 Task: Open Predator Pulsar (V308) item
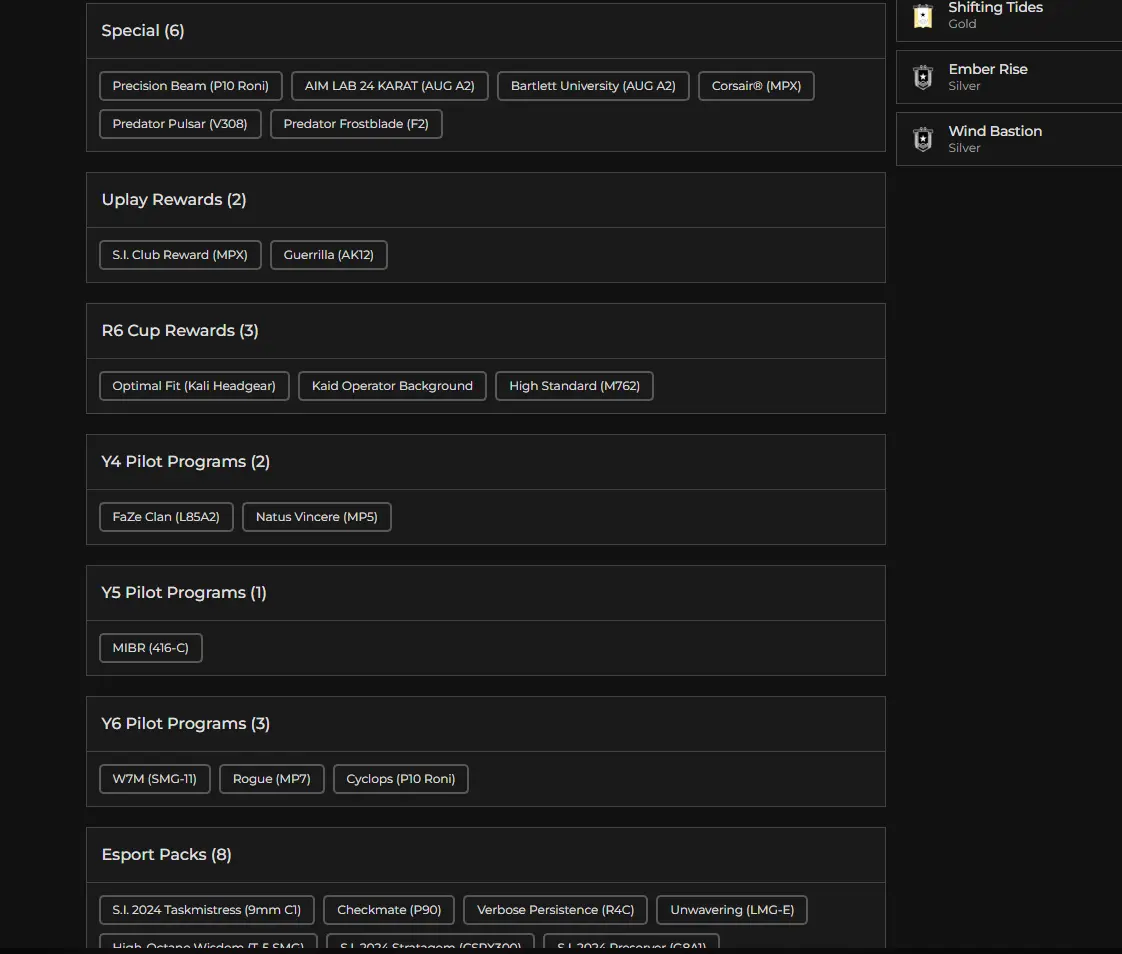(x=180, y=124)
